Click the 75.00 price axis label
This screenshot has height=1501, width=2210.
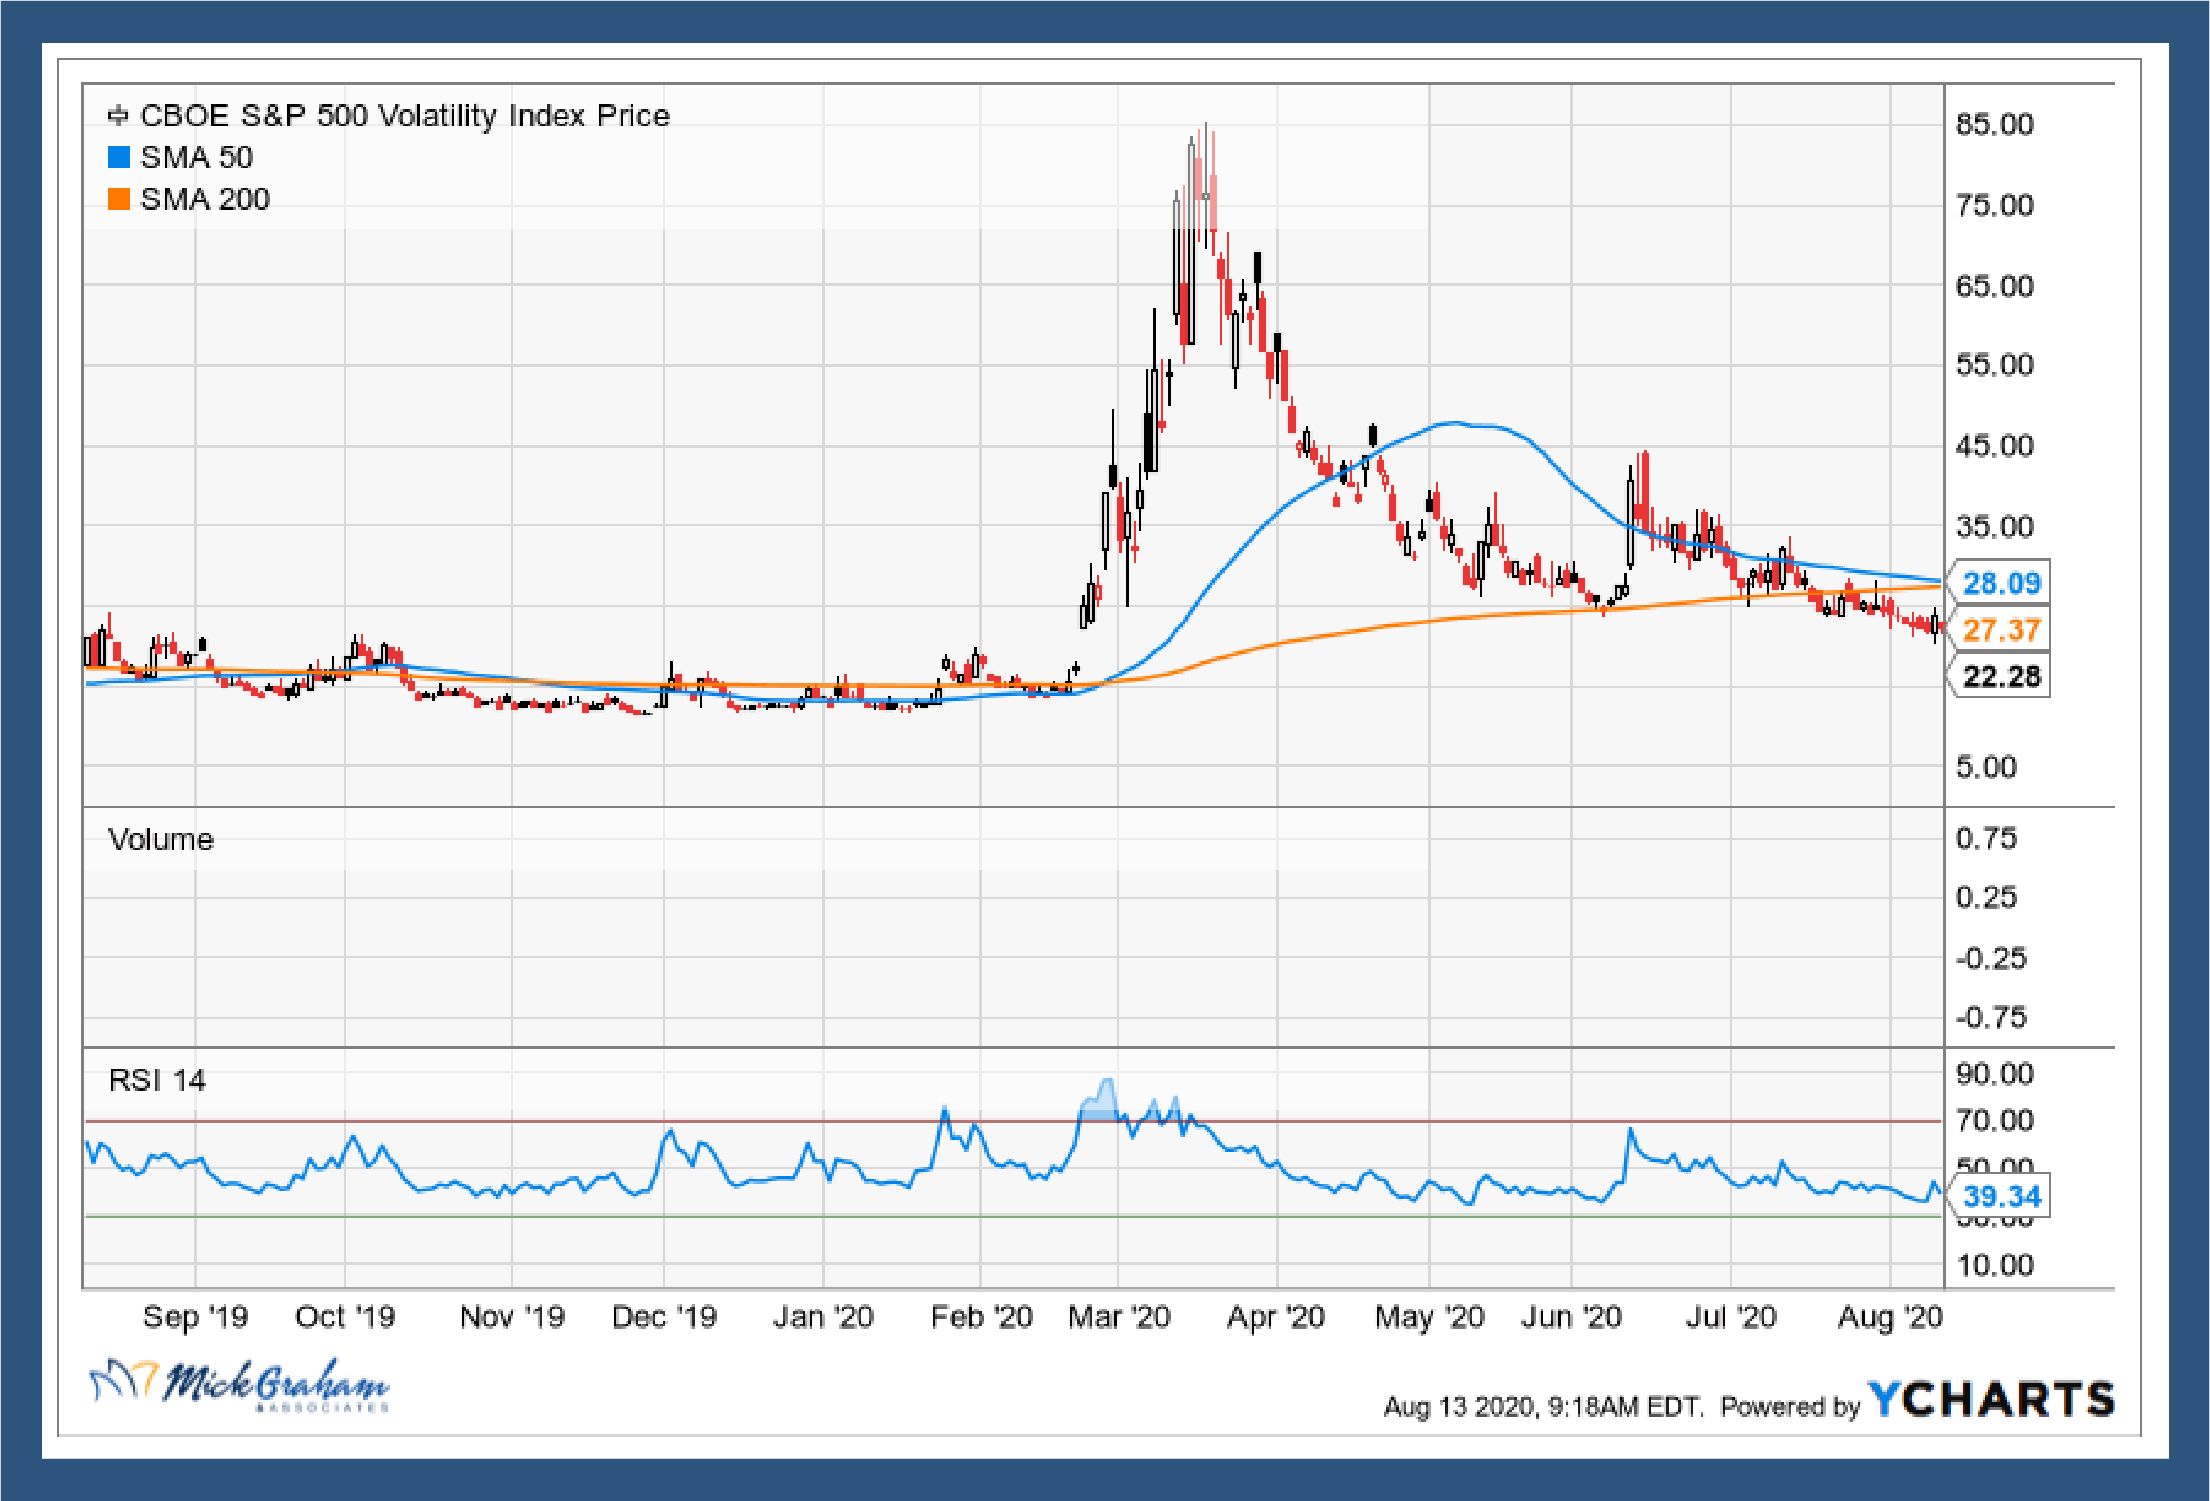click(1995, 205)
